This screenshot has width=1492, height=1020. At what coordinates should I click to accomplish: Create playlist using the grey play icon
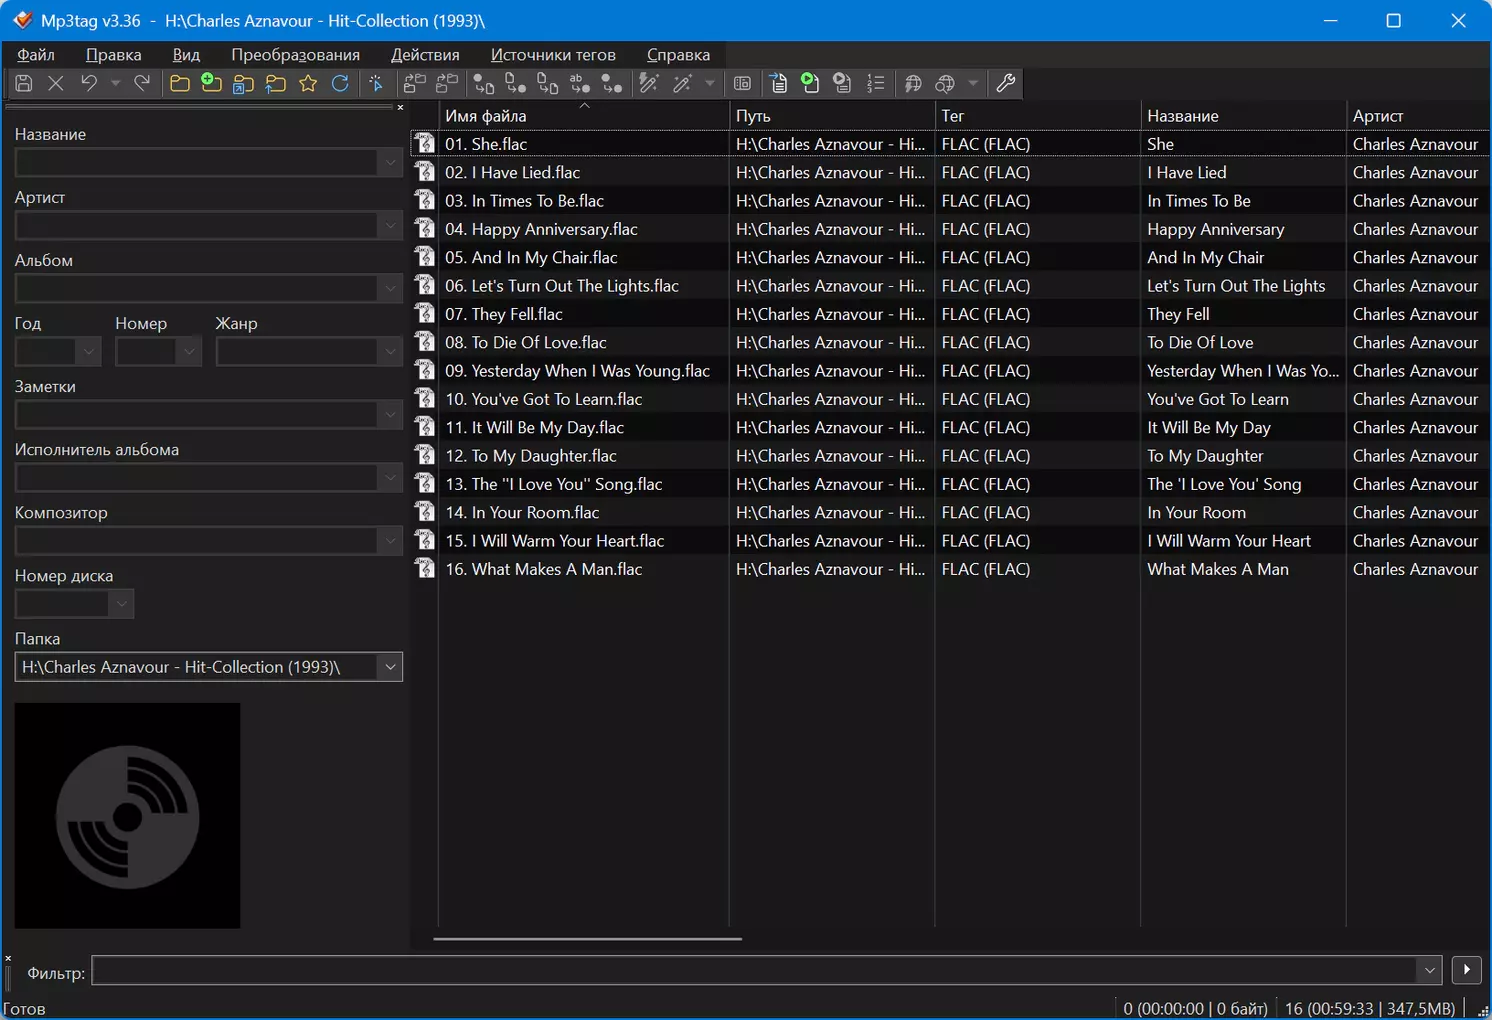tap(843, 84)
